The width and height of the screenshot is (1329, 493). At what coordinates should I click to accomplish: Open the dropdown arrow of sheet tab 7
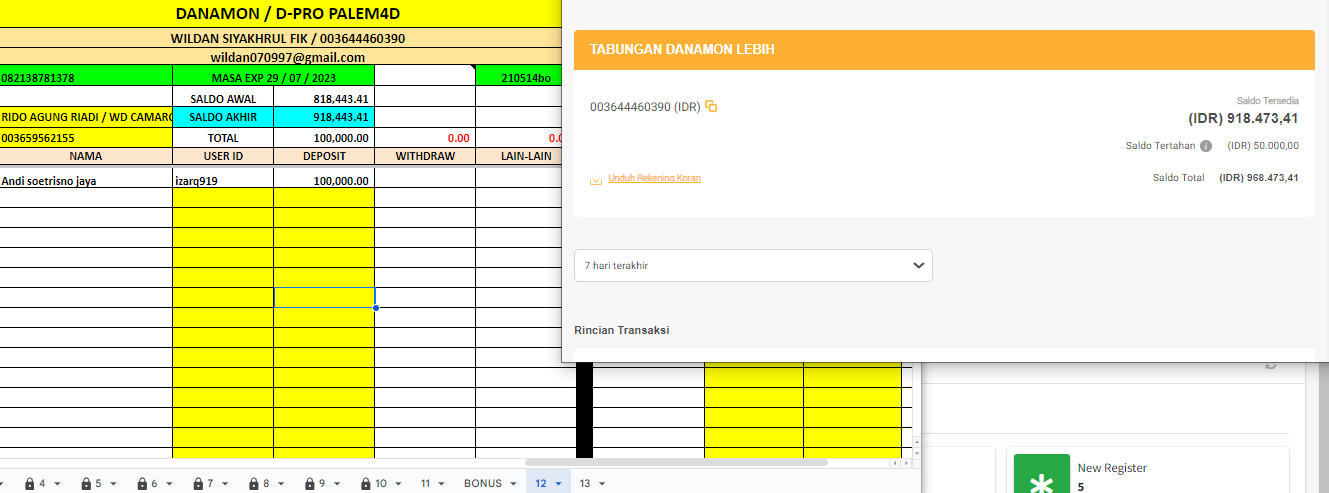click(225, 484)
